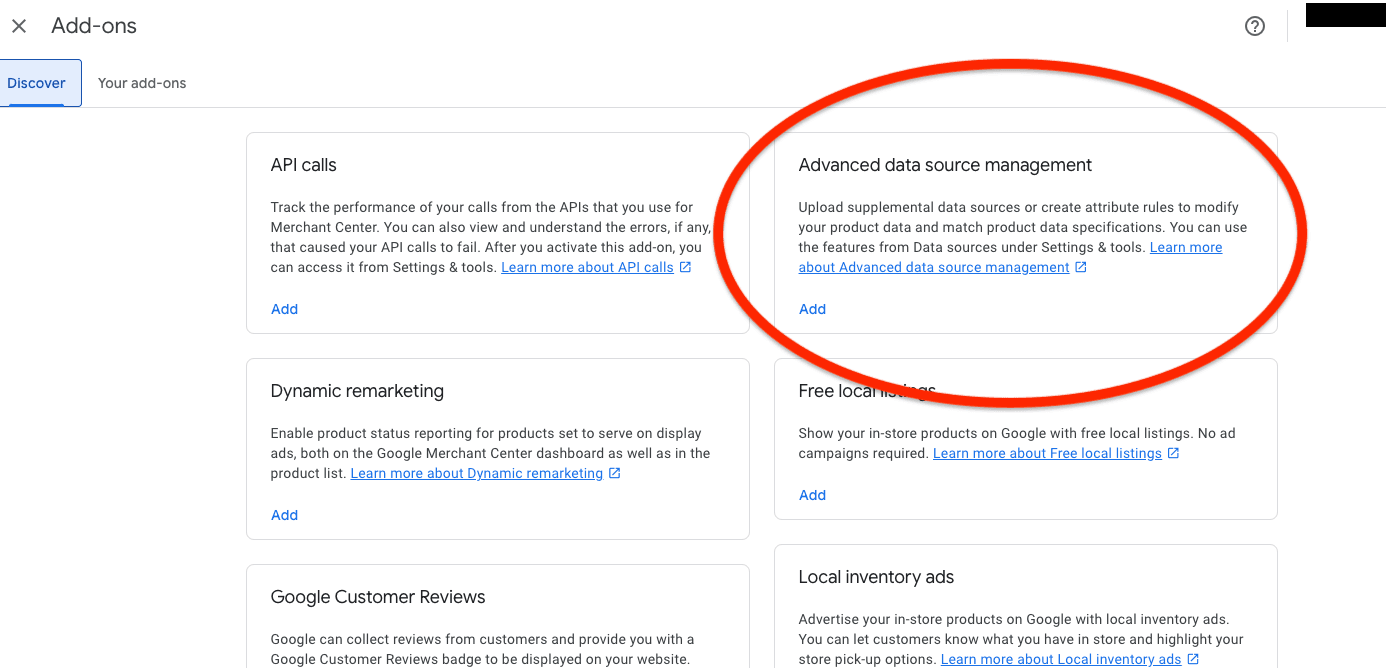1386x668 pixels.
Task: Close the Add-ons page with the X
Action: click(19, 26)
